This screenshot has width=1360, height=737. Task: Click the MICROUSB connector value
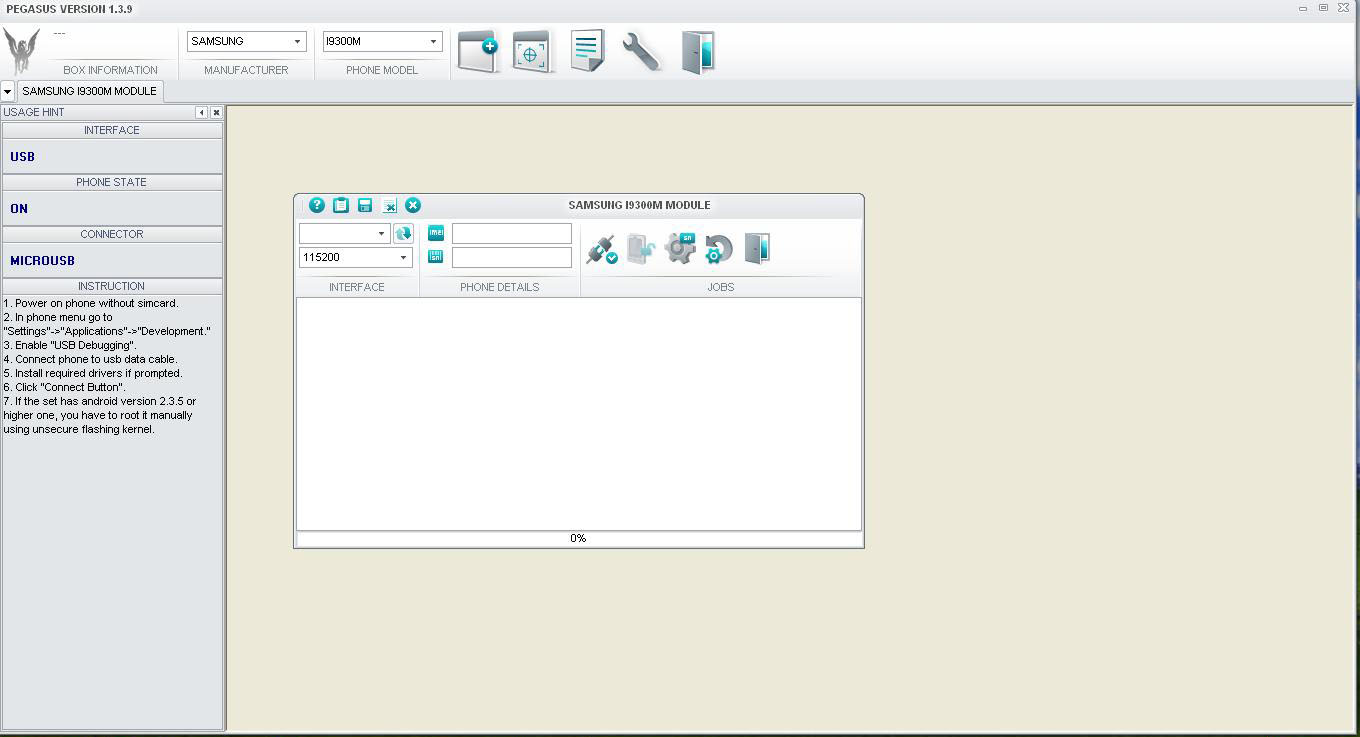(x=42, y=261)
